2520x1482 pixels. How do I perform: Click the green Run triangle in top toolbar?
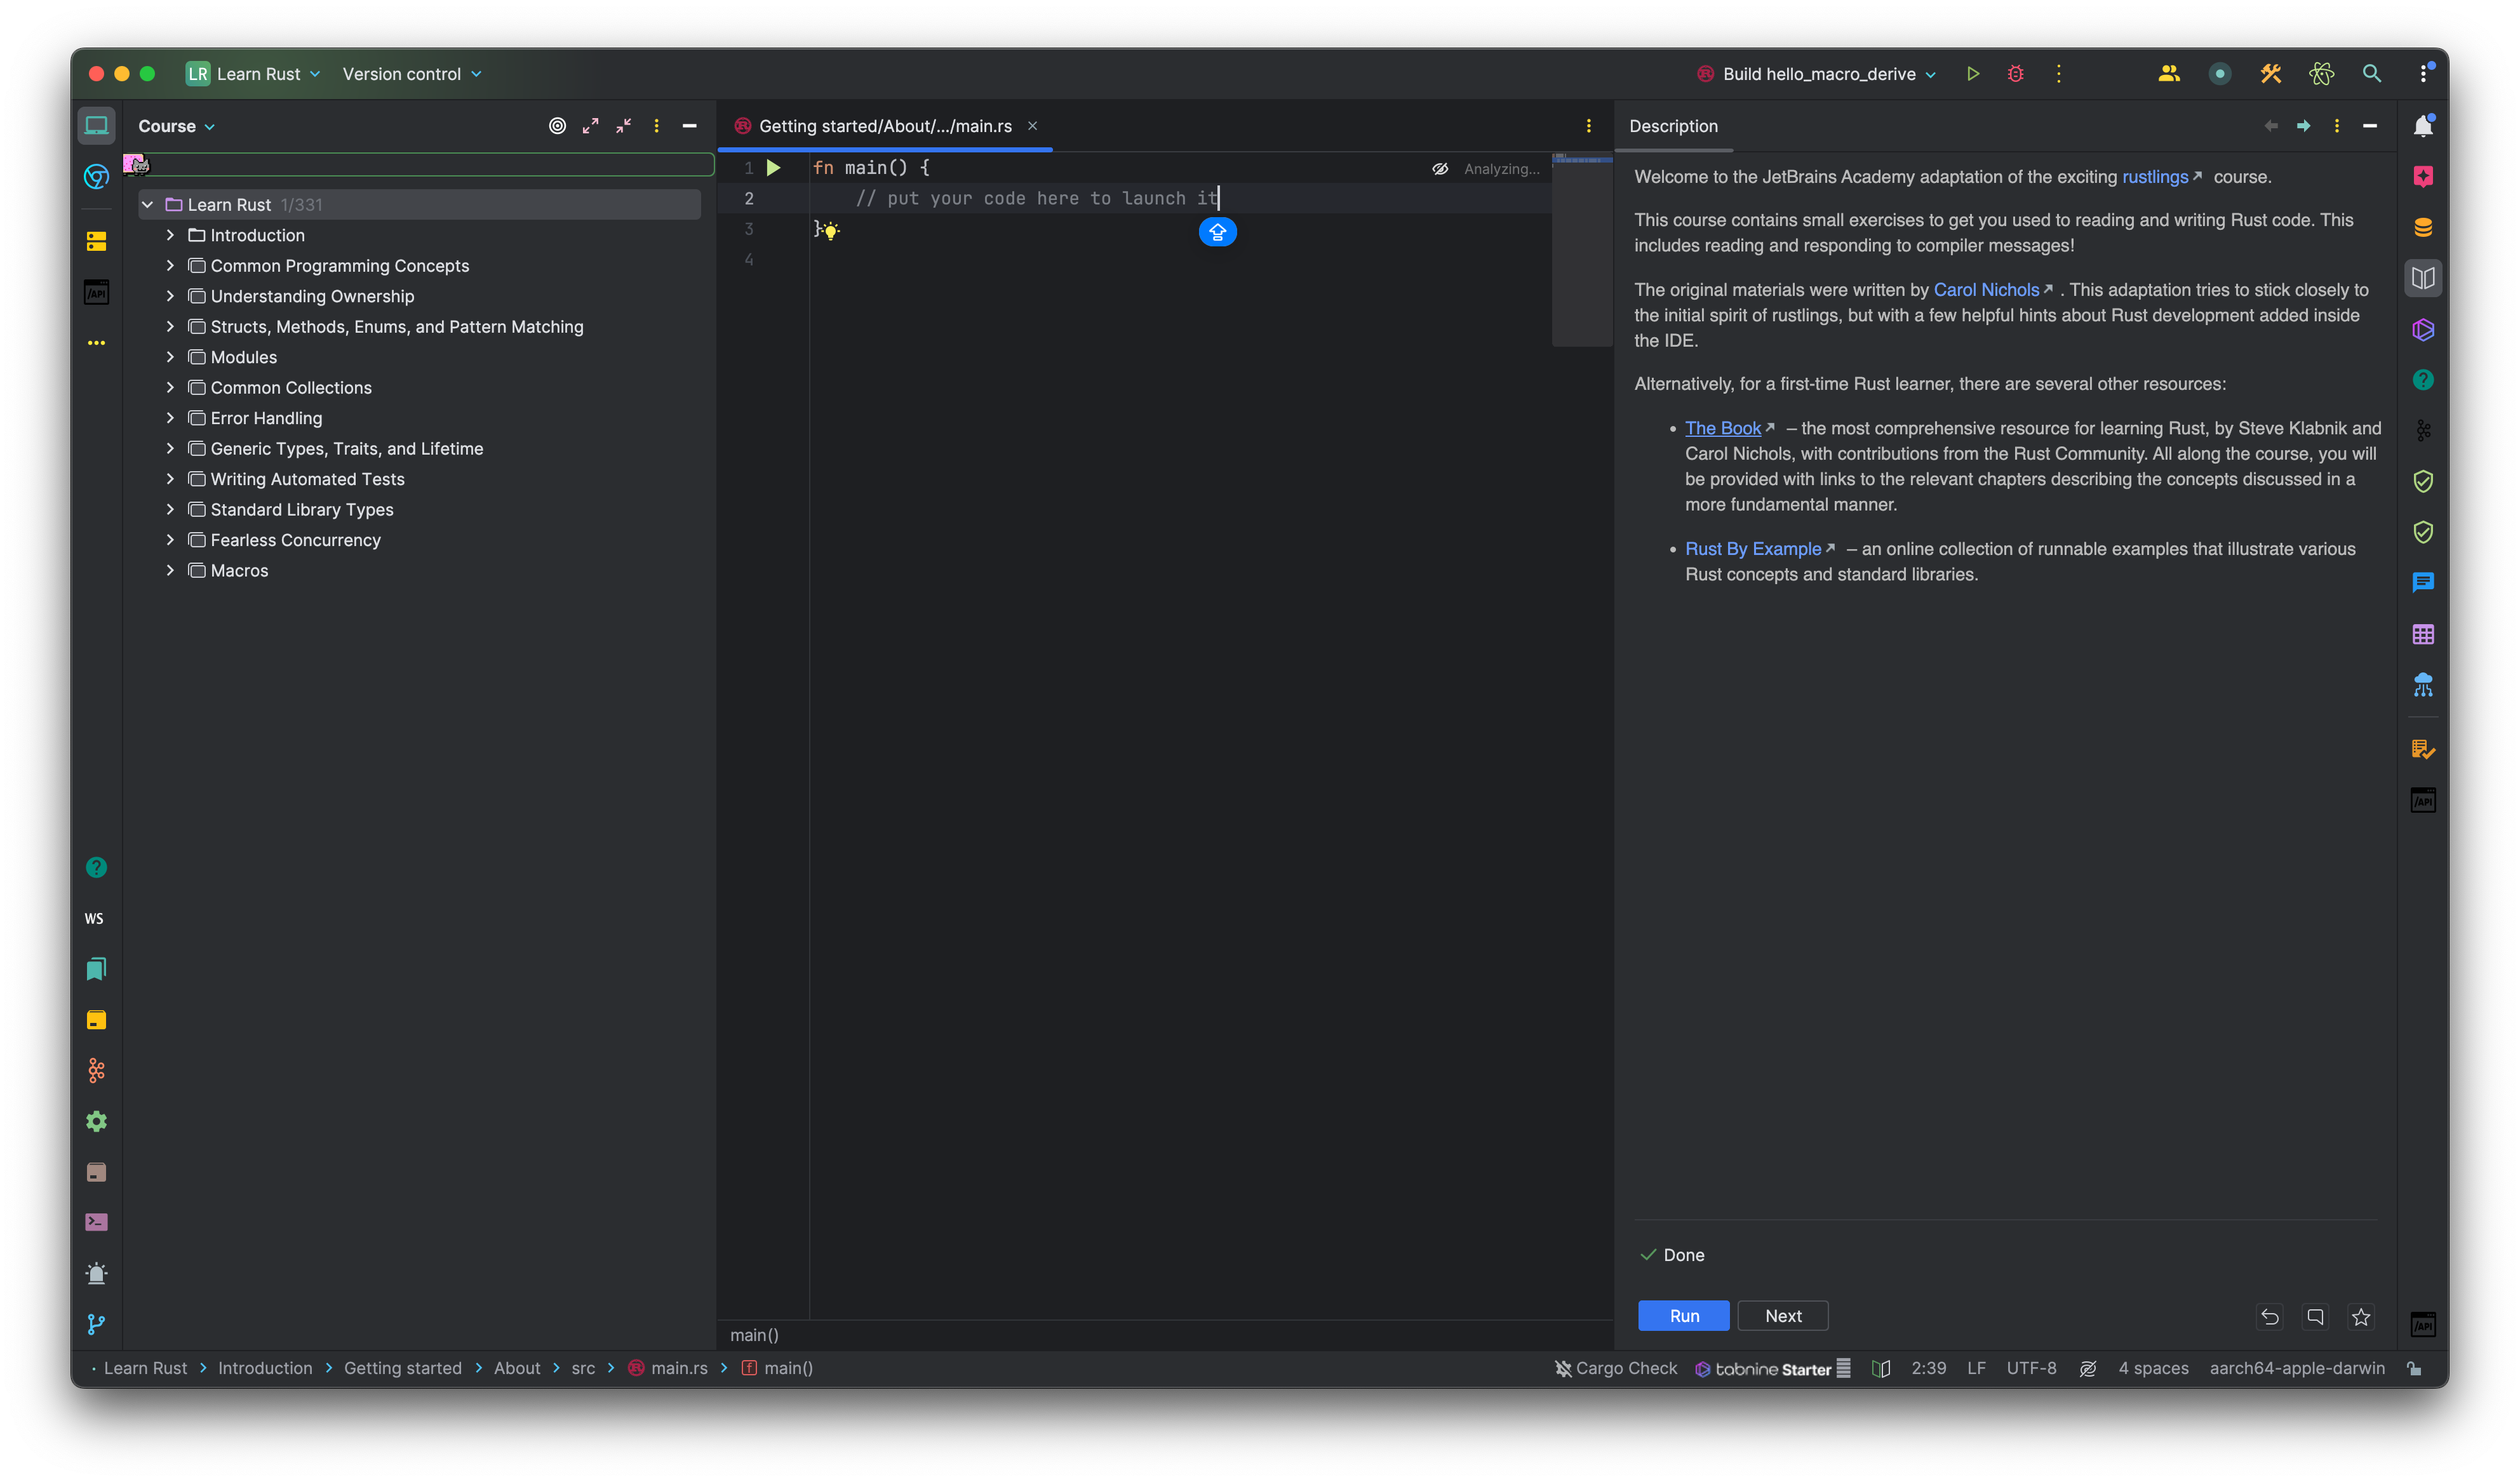(x=1972, y=74)
